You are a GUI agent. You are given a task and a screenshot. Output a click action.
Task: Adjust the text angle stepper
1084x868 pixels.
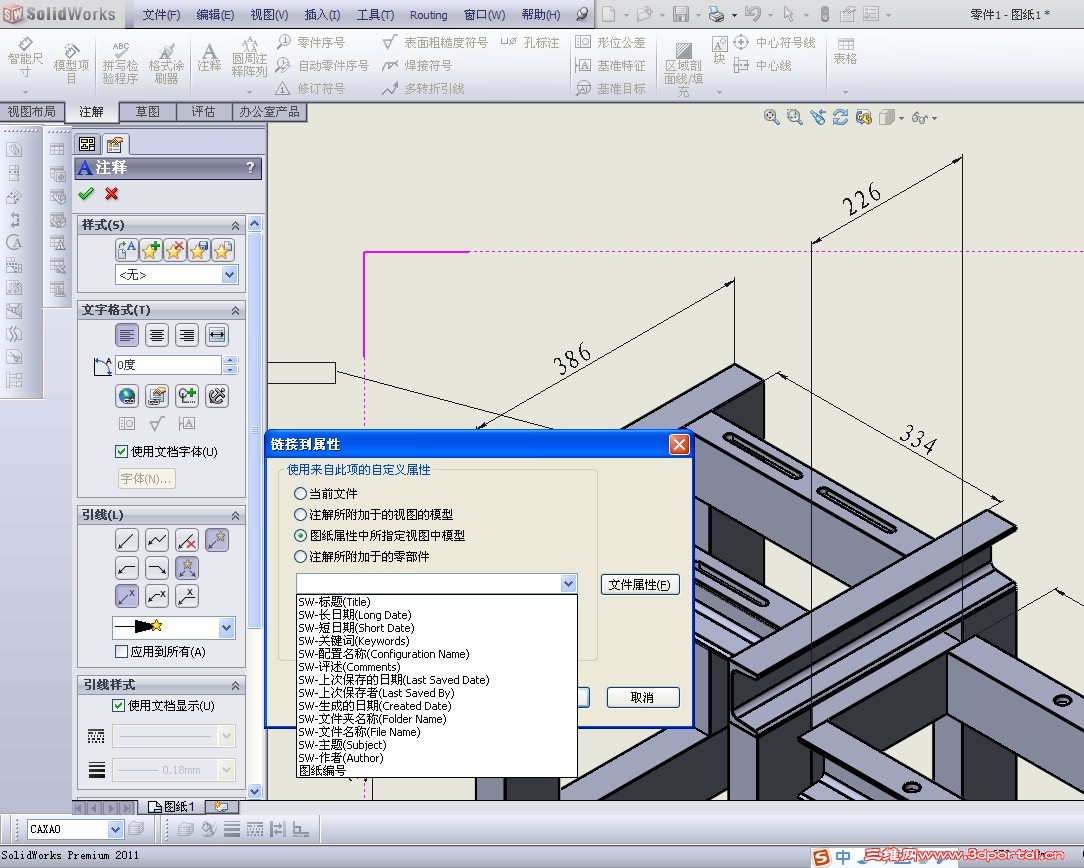click(x=230, y=365)
